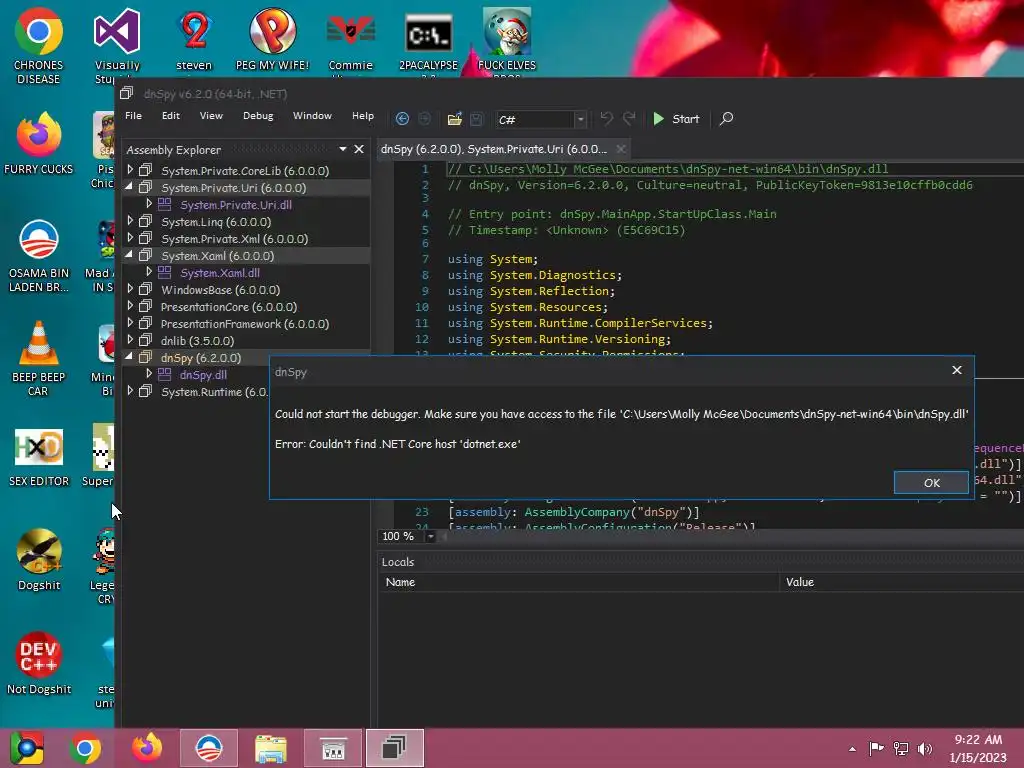Click the volume speaker tray icon
Viewport: 1024px width, 768px height.
coord(925,748)
